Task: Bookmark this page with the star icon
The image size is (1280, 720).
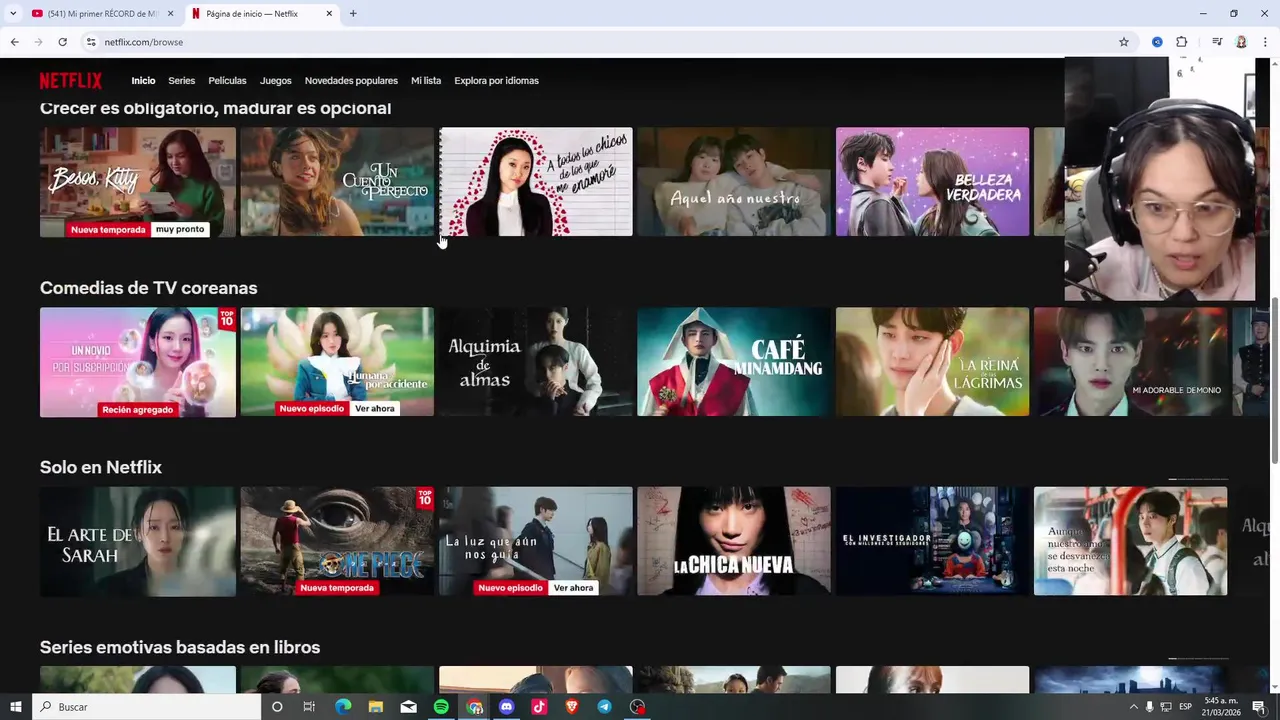Action: click(x=1124, y=42)
